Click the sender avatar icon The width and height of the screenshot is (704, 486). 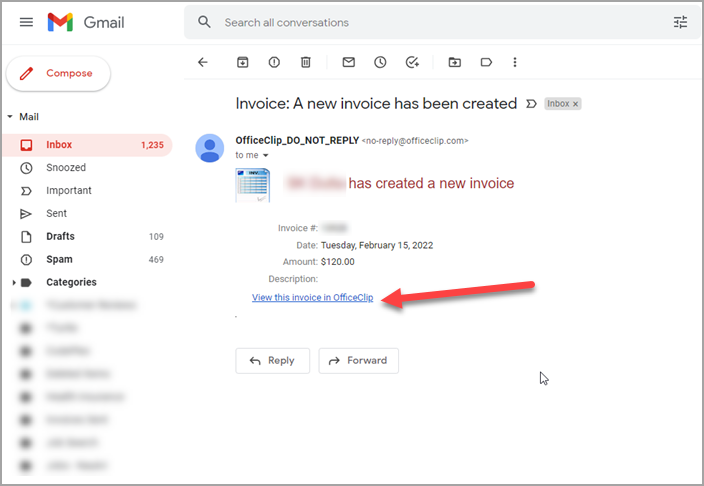(210, 148)
